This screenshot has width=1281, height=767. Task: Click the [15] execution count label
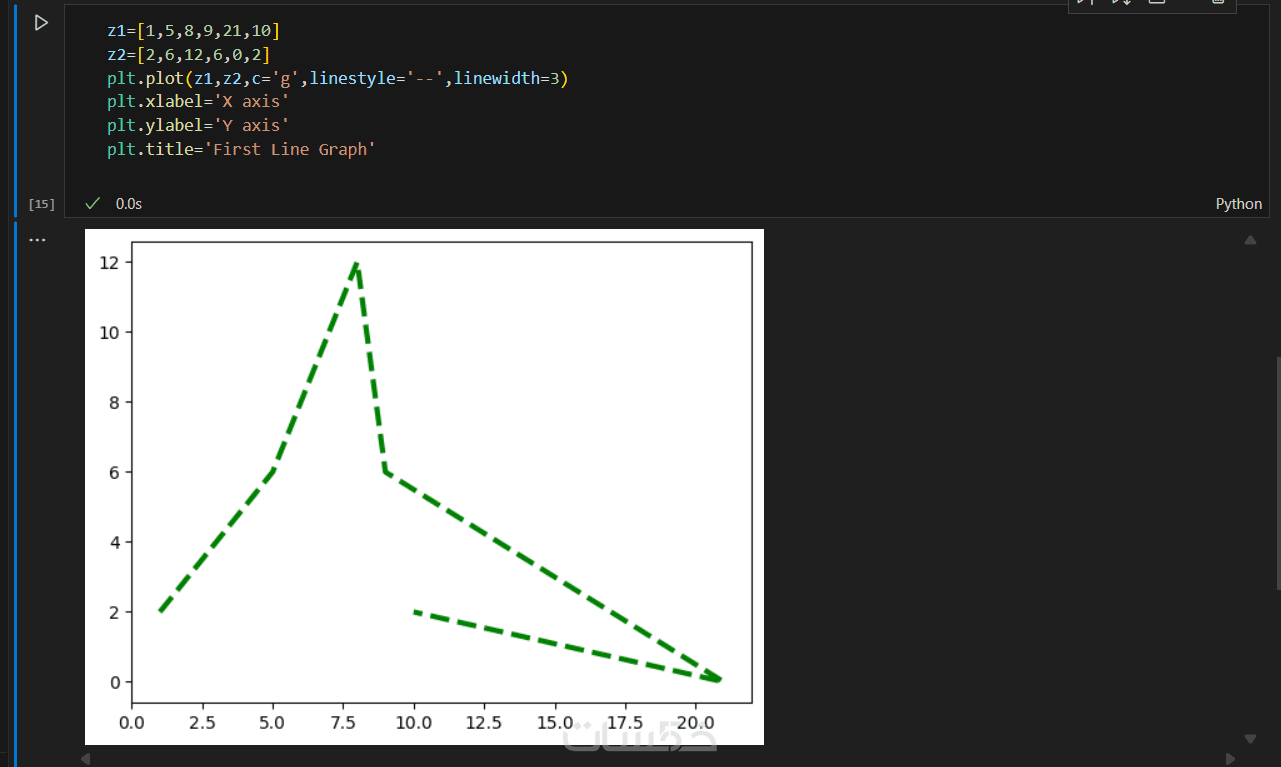click(x=42, y=204)
